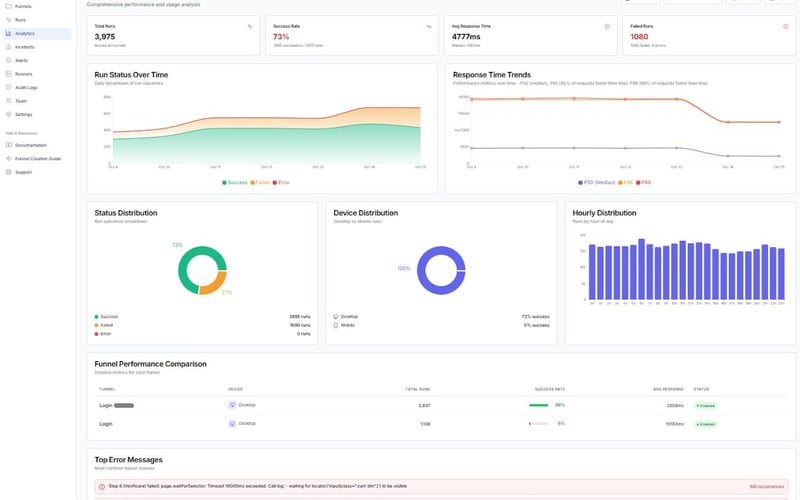Select the Analytics menu item
800x500 pixels.
click(x=25, y=33)
